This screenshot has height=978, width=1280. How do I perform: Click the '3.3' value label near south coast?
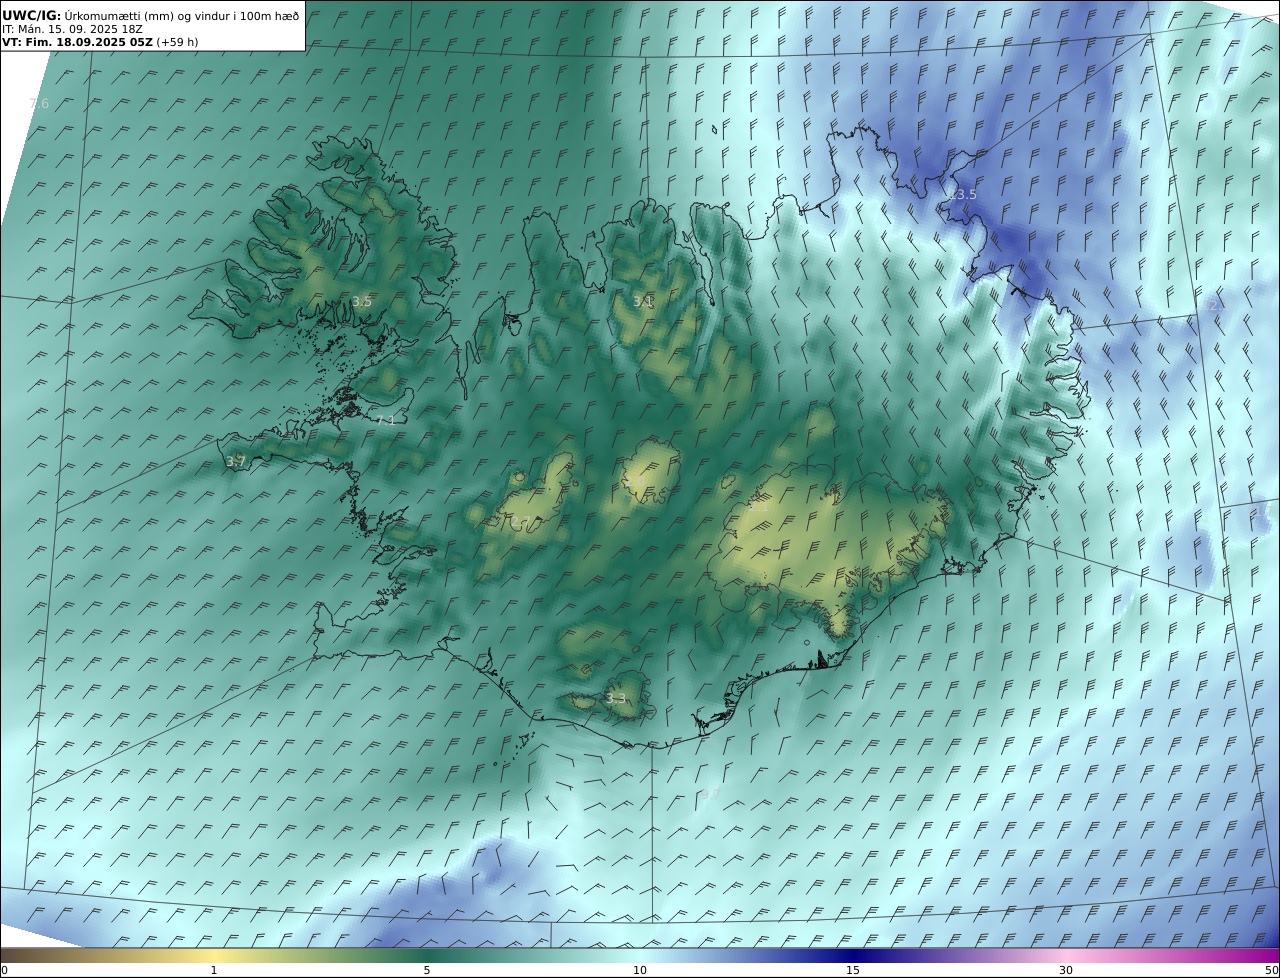tap(615, 698)
